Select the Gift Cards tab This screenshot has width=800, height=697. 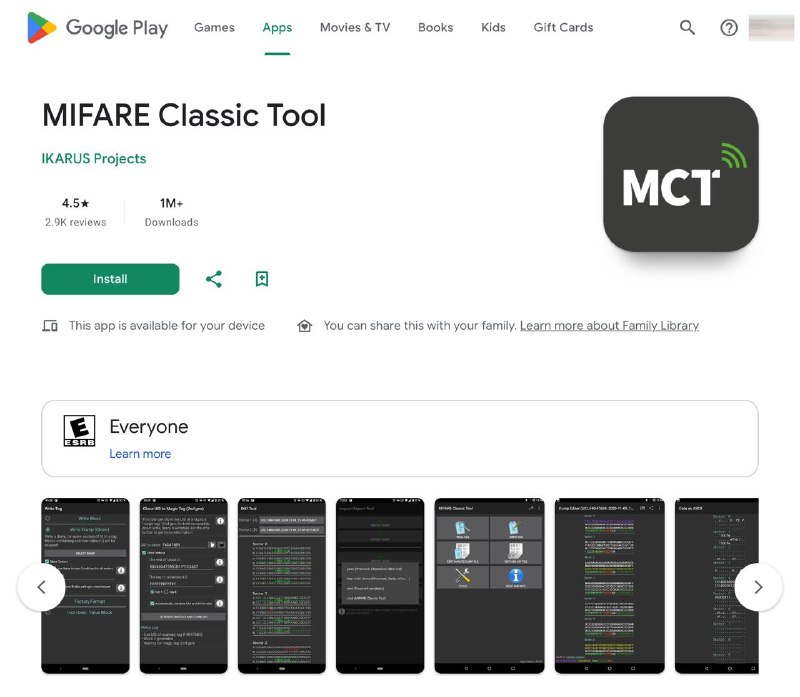point(563,28)
